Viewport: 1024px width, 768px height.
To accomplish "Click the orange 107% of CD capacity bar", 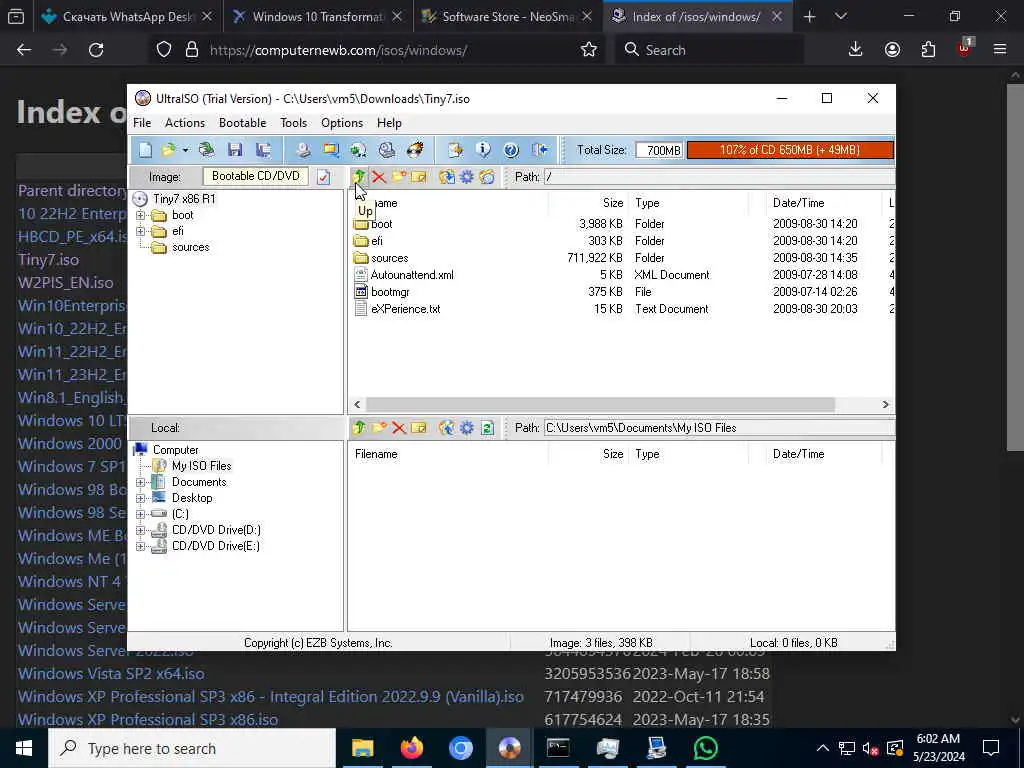I will coord(790,150).
